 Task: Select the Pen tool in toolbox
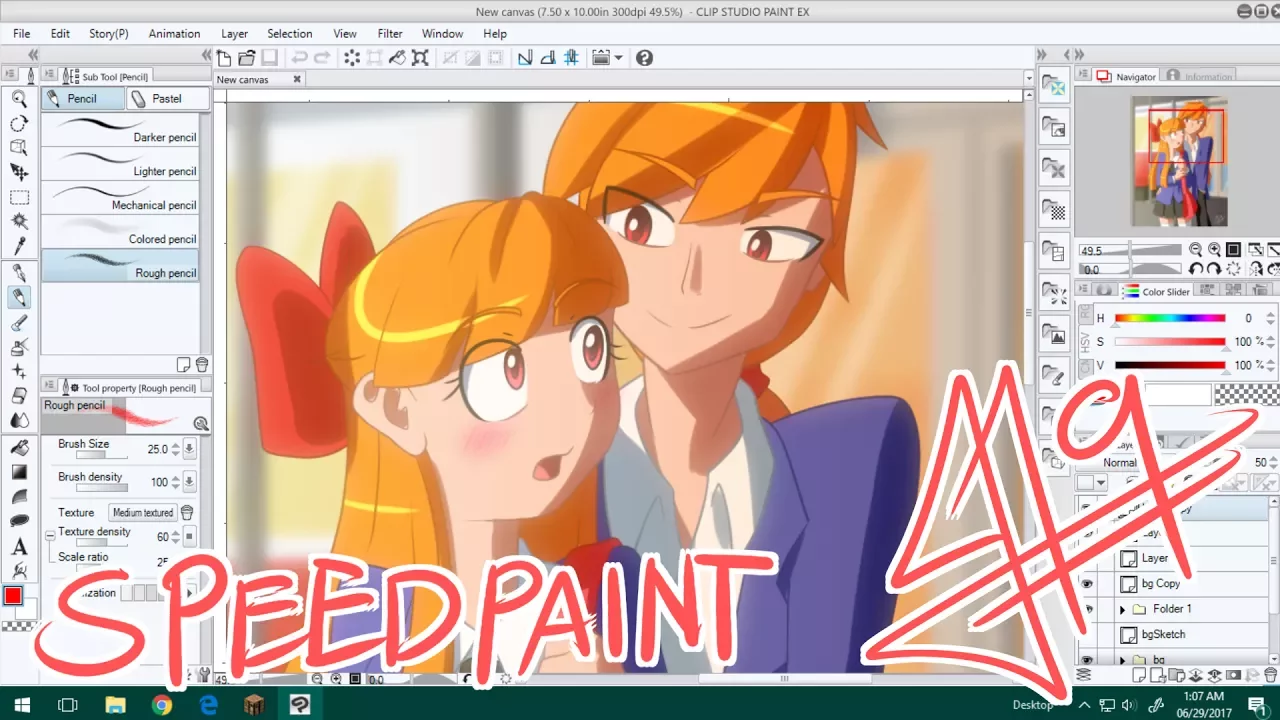19,273
